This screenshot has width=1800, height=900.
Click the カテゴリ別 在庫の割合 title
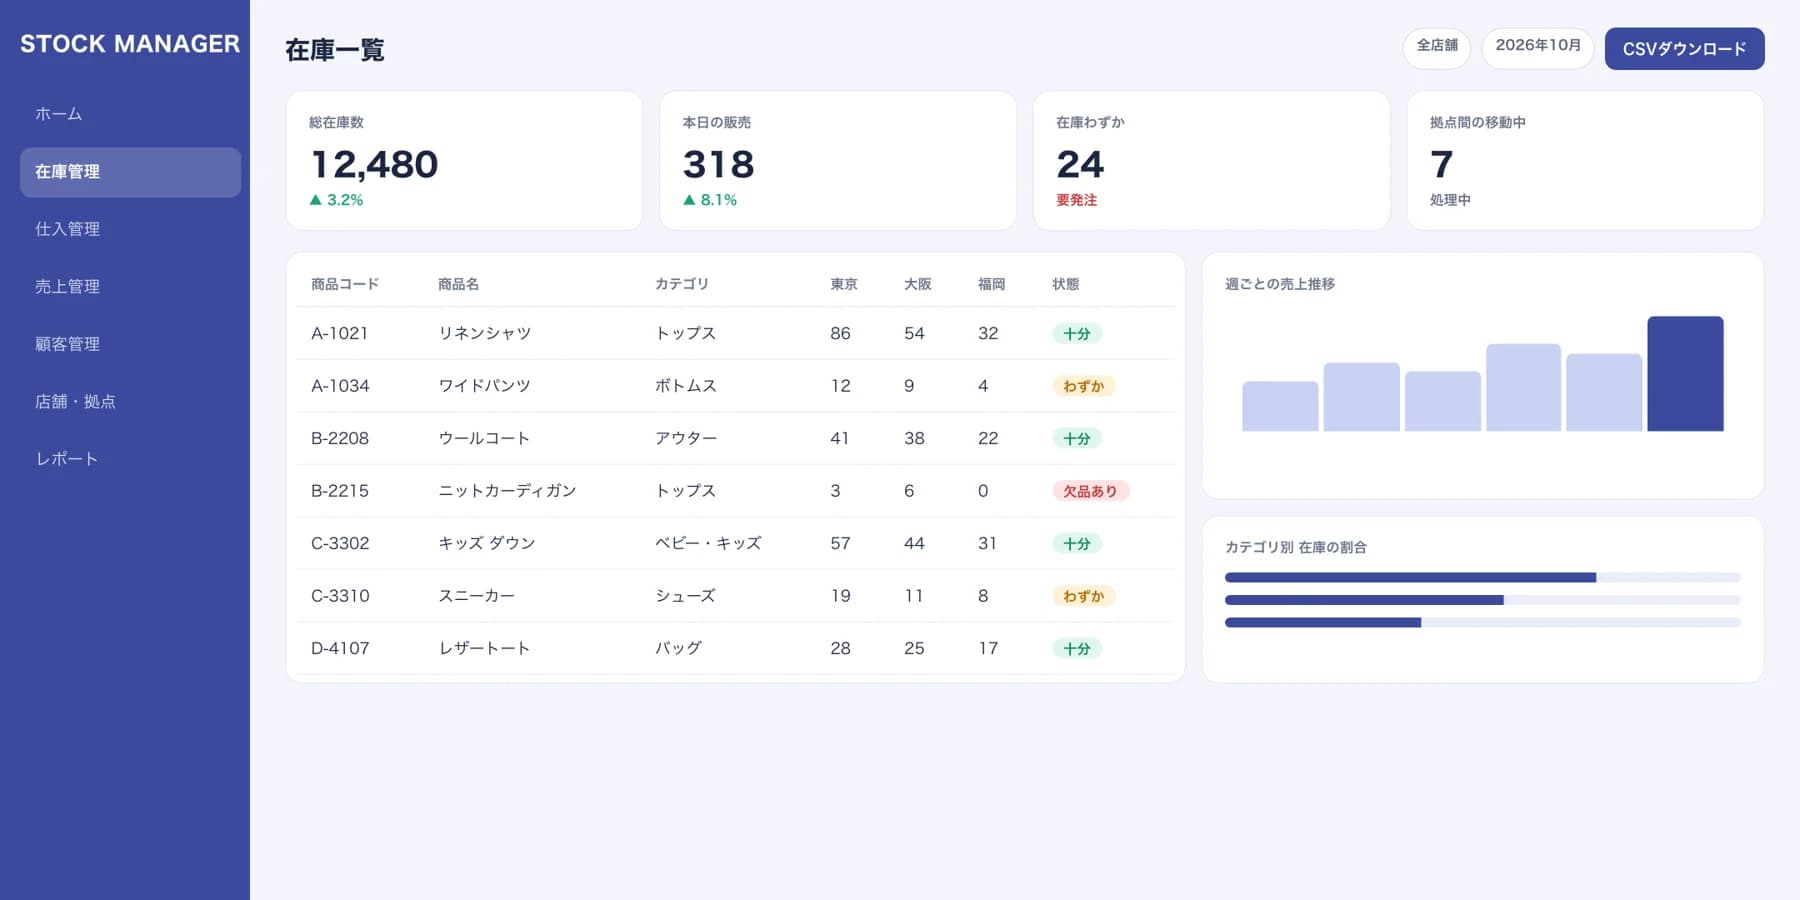[x=1296, y=547]
